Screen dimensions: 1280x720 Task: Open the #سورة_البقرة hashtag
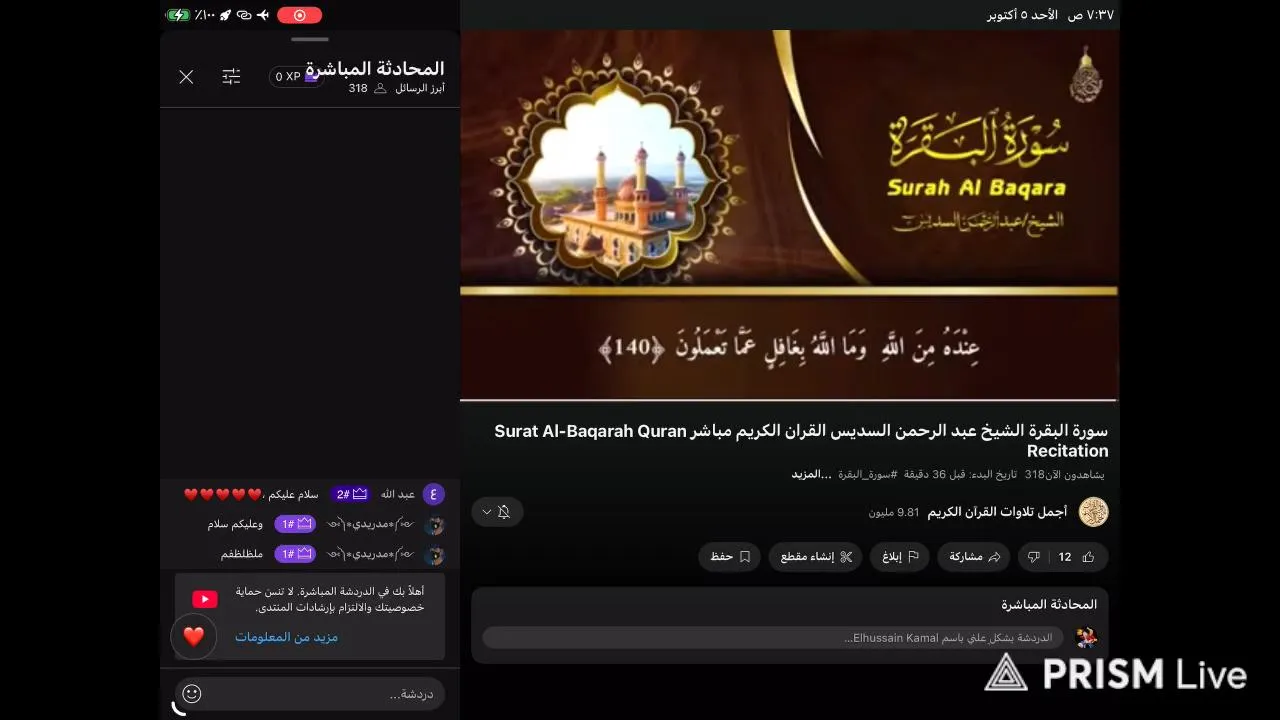tap(868, 474)
